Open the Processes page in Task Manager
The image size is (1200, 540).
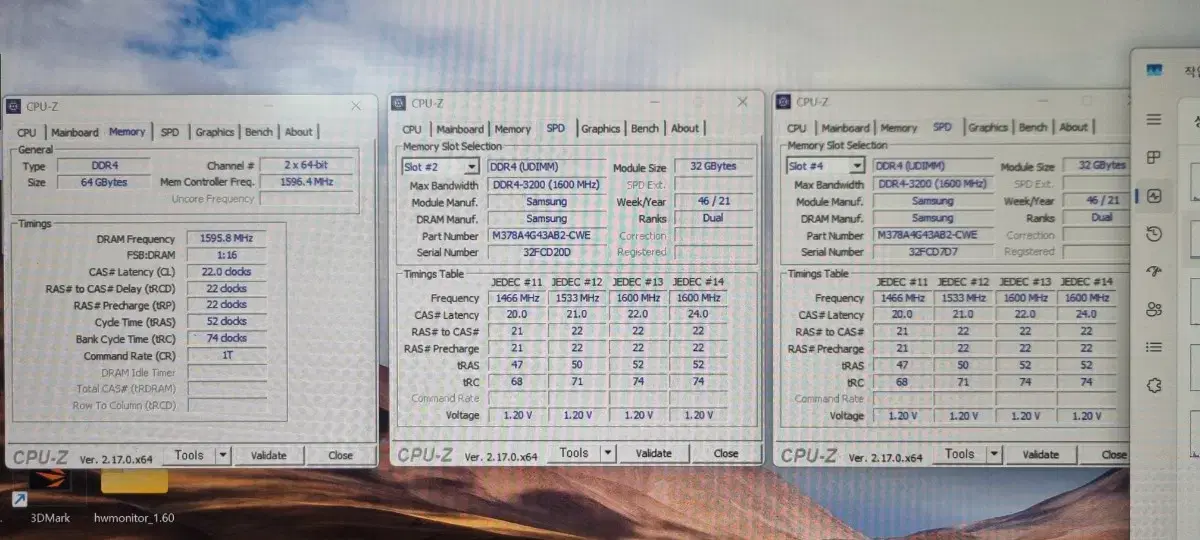[1154, 158]
